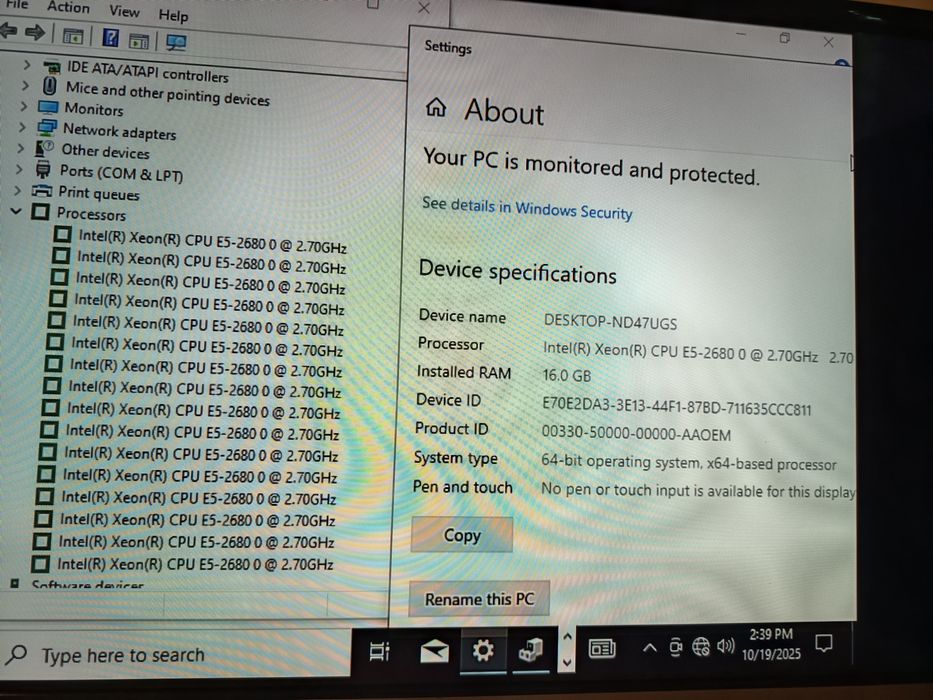Expand the Monitors node

(24, 106)
